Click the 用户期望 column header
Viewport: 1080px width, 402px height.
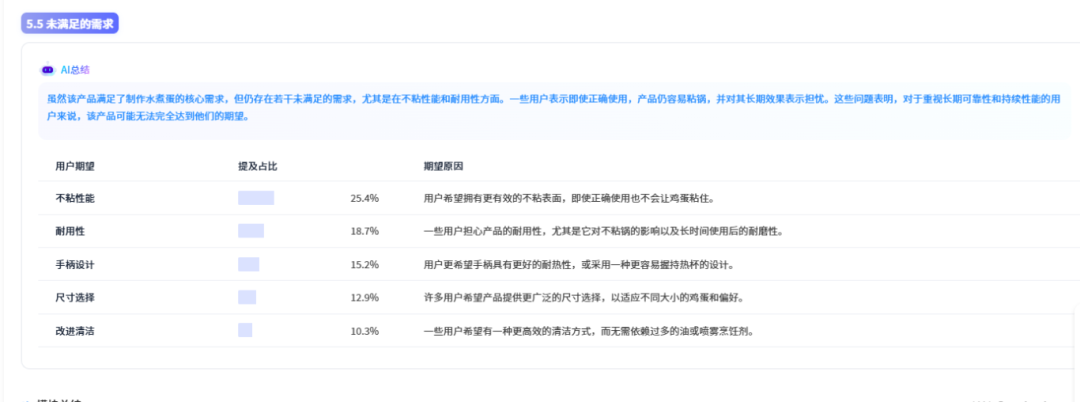[x=75, y=165]
